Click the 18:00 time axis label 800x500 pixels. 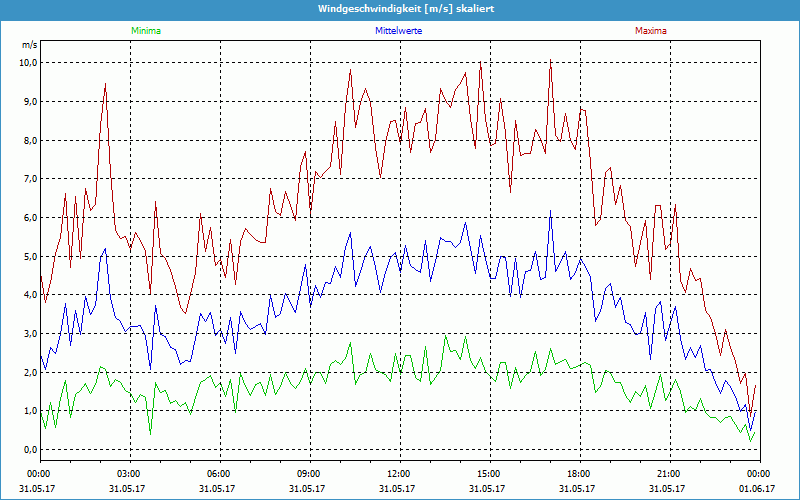578,473
